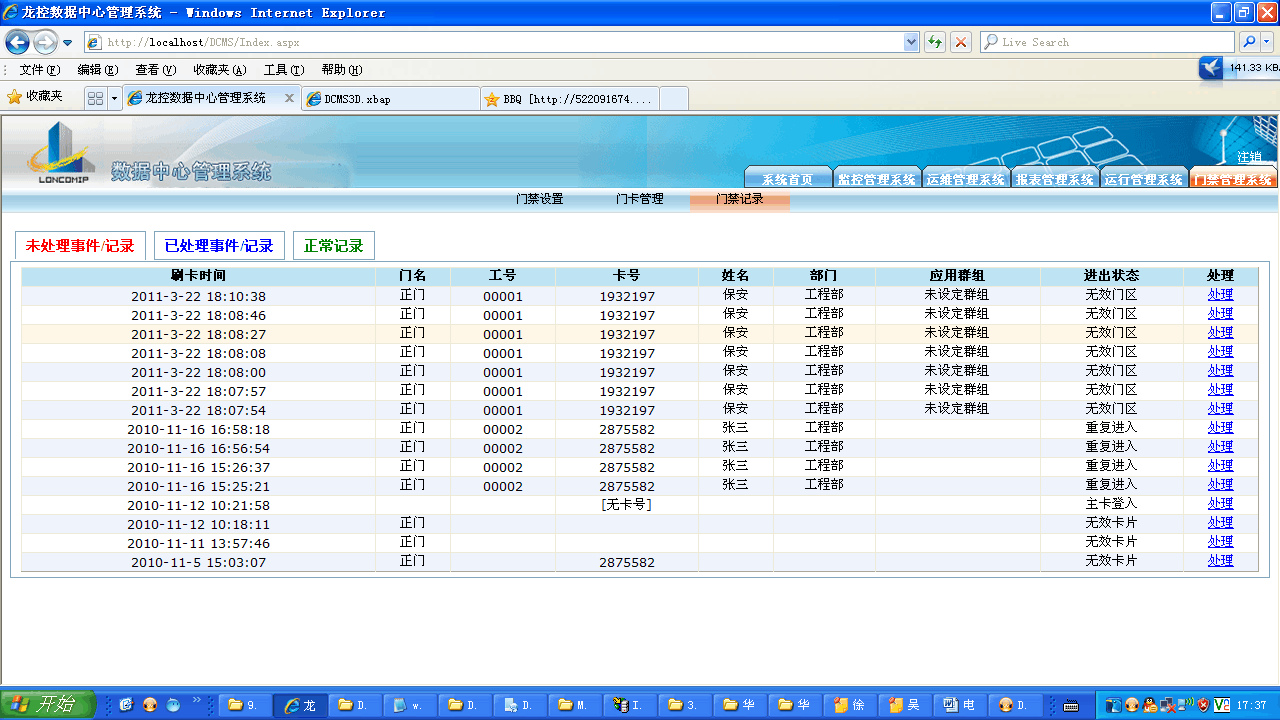The height and width of the screenshot is (720, 1280).
Task: Open the 编辑(E) menu
Action: pyautogui.click(x=98, y=70)
